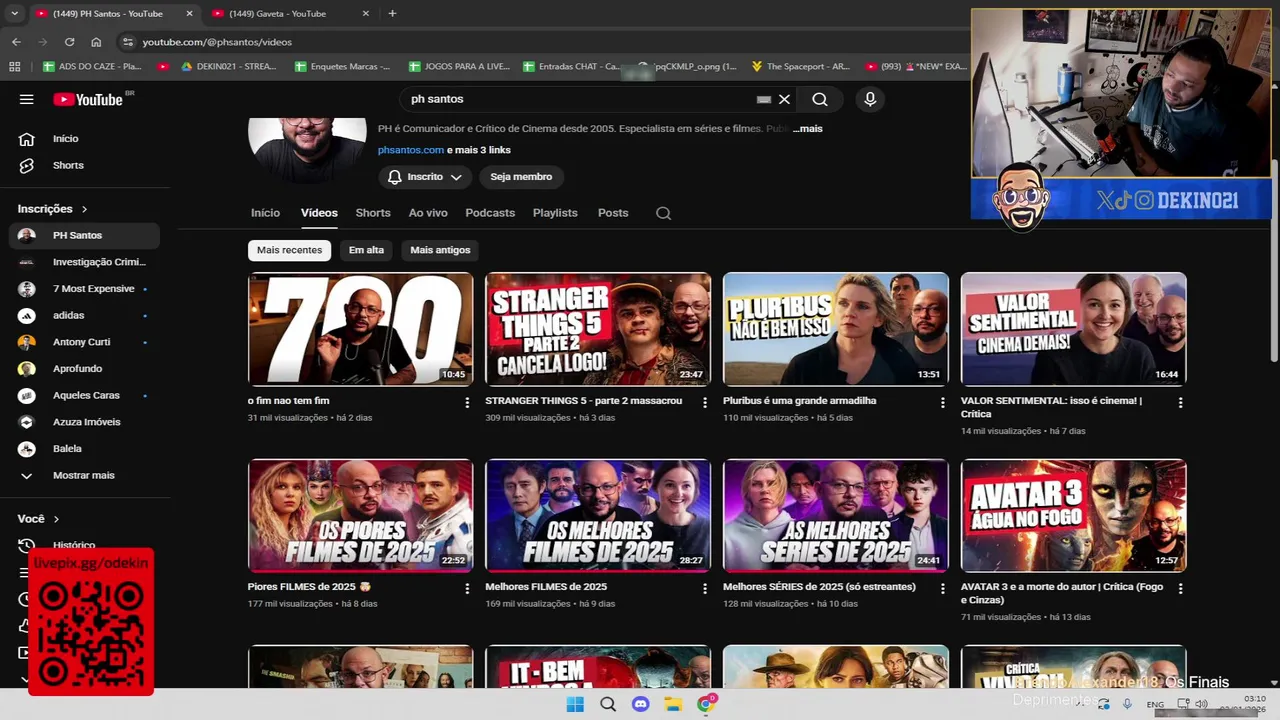This screenshot has height=720, width=1280.
Task: Open Shorts in YouTube sidebar
Action: point(68,165)
